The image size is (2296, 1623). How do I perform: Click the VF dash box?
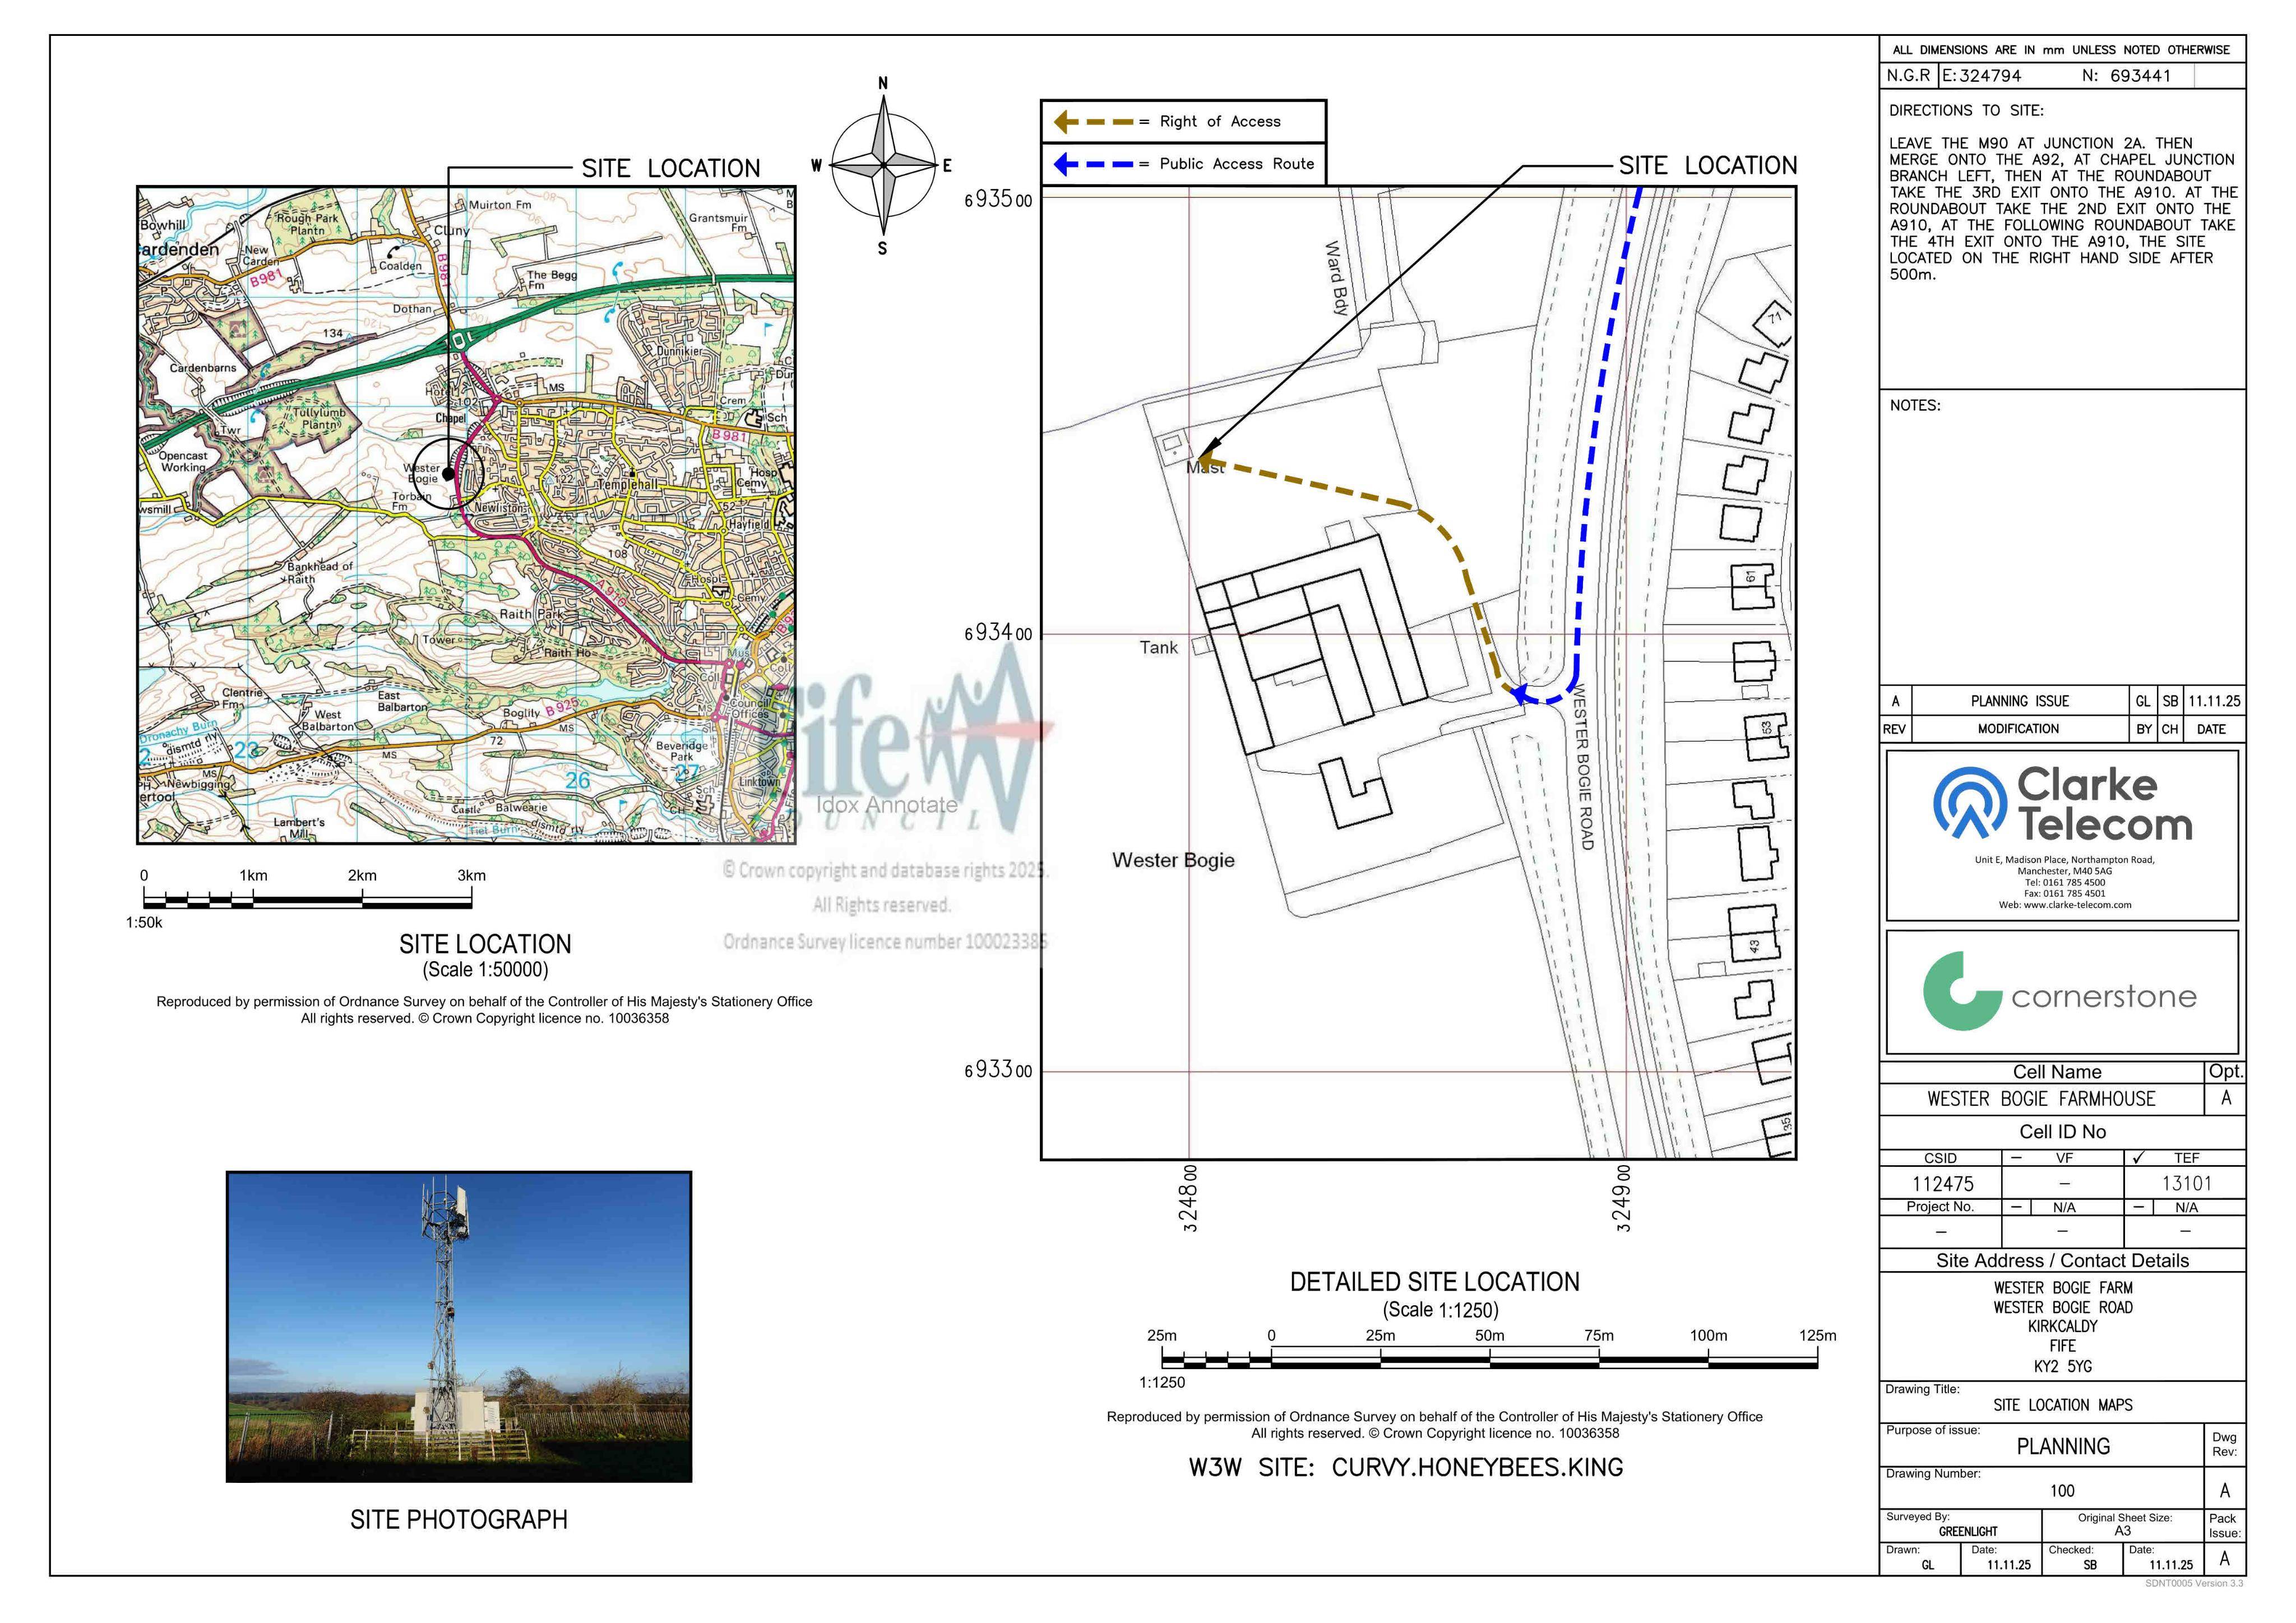[x=2016, y=1158]
